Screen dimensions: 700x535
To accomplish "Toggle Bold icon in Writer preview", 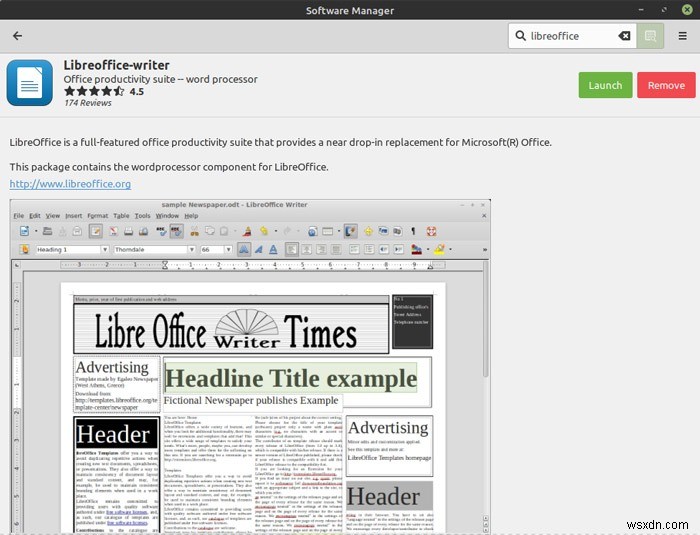I will tap(244, 250).
